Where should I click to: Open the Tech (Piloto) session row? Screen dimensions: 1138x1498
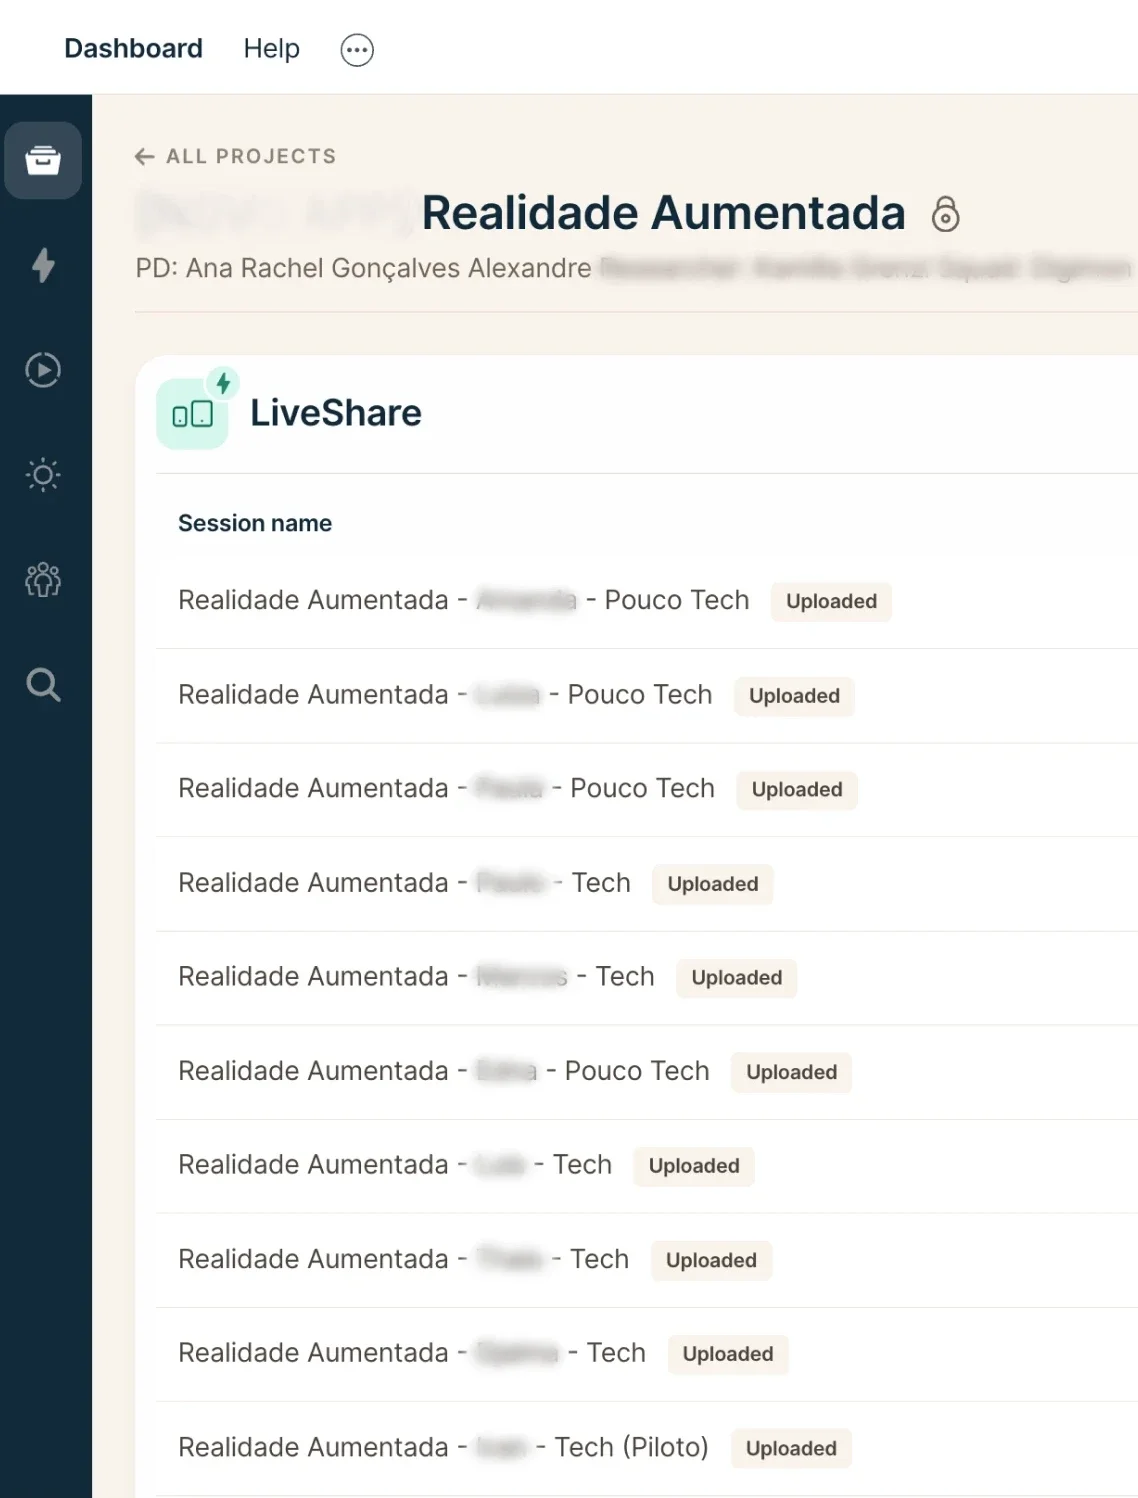tap(647, 1448)
